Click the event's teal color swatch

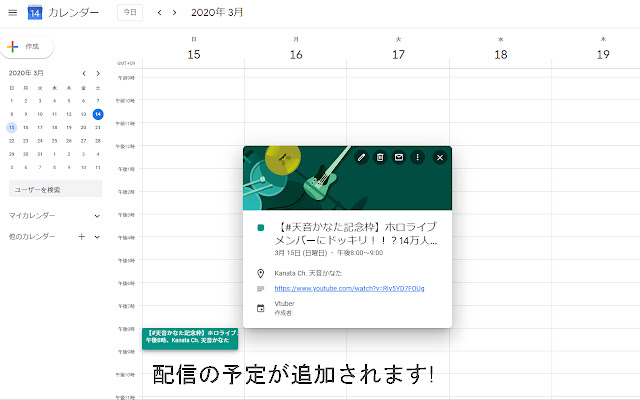pyautogui.click(x=261, y=227)
